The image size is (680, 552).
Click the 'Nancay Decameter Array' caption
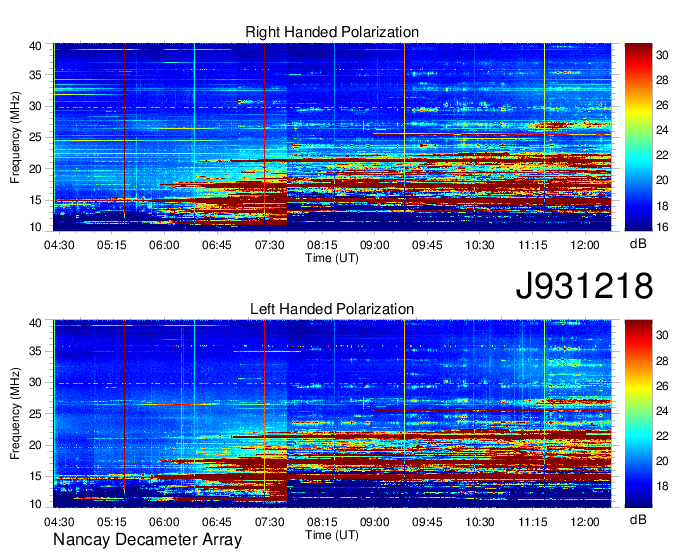(x=147, y=540)
